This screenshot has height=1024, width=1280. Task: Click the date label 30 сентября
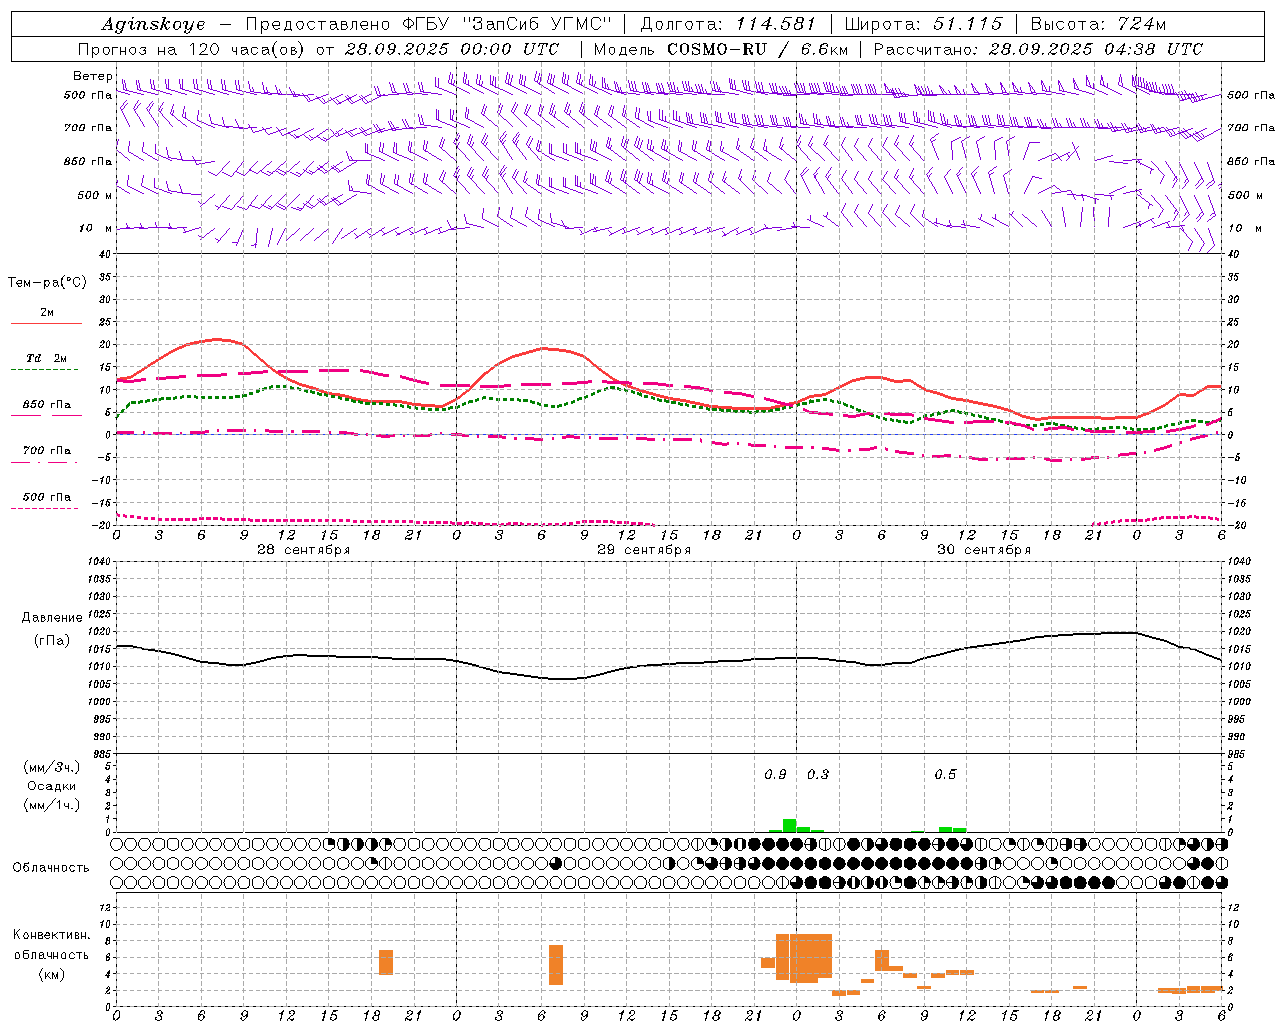click(984, 550)
